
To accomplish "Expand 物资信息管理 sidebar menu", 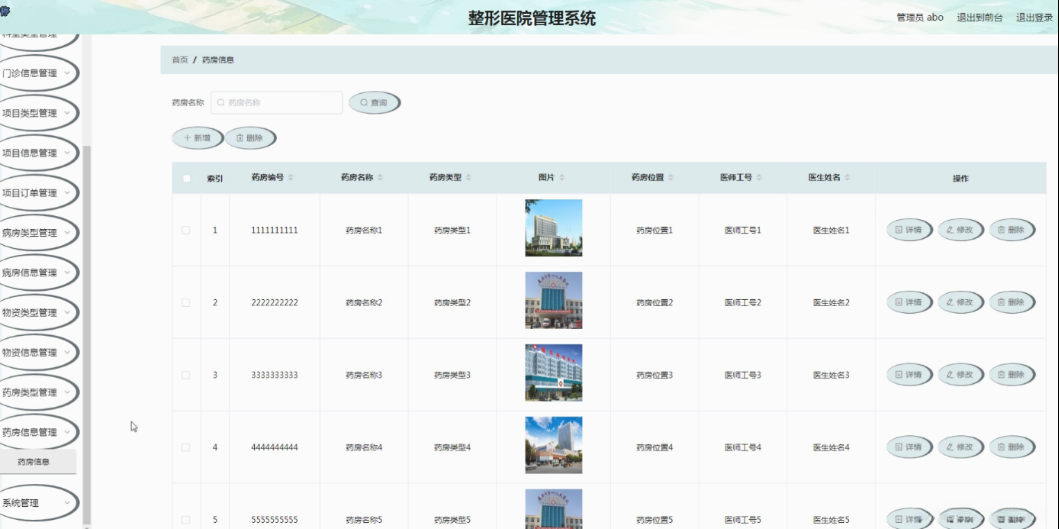I will click(37, 352).
